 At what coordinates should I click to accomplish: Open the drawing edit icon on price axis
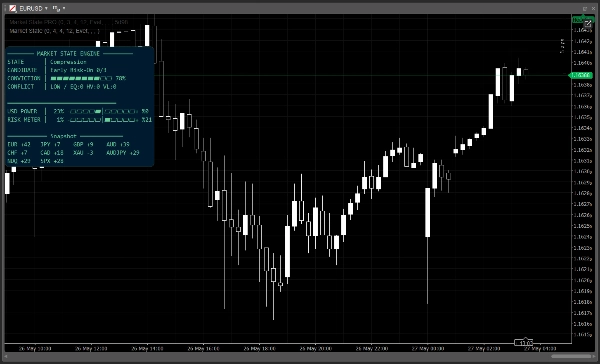tap(588, 24)
